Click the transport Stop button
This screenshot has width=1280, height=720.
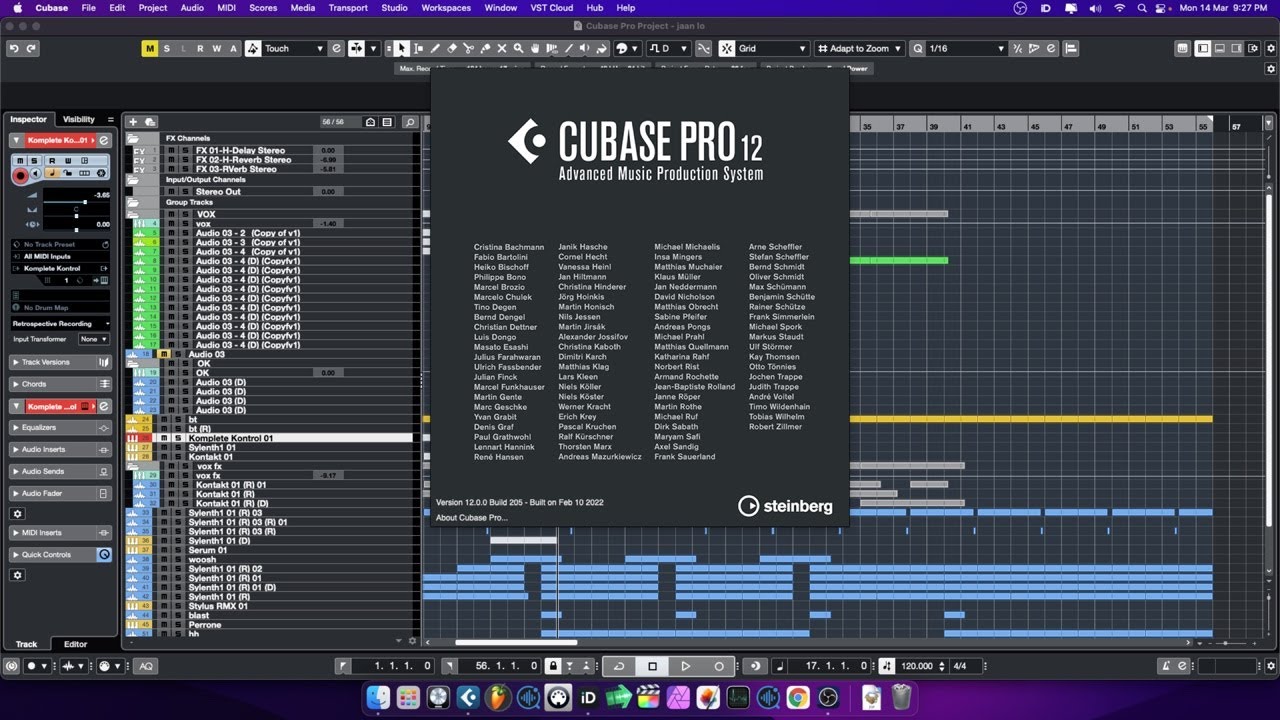point(652,666)
